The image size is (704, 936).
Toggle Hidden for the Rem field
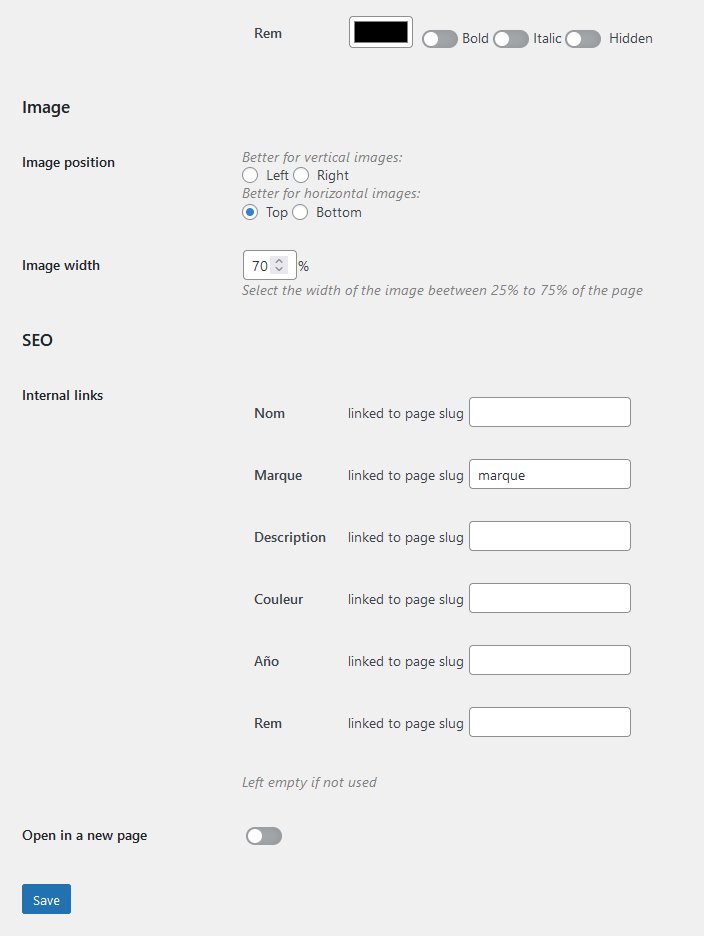[x=583, y=39]
